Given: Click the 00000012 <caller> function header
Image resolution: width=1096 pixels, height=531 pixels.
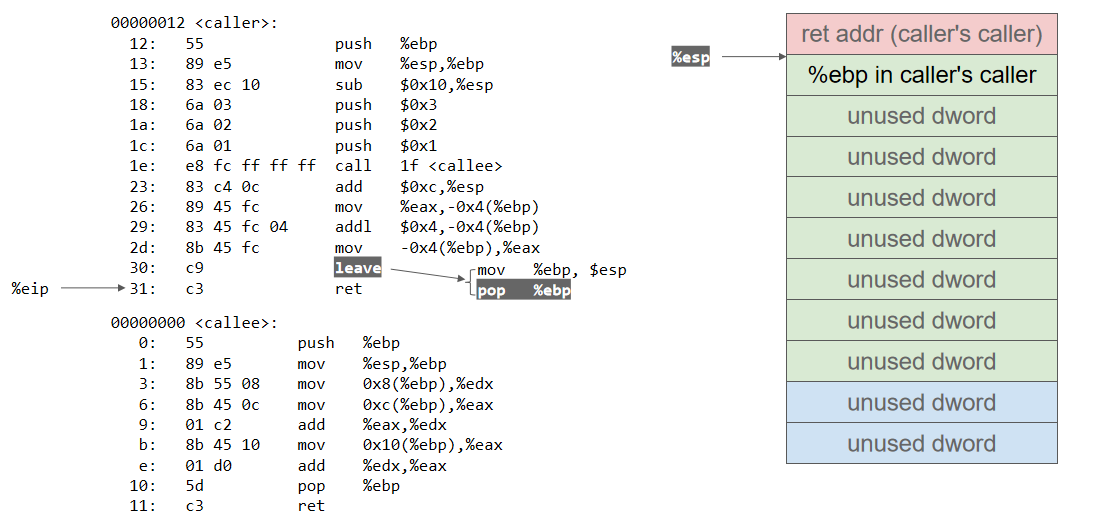Looking at the screenshot, I should click(194, 22).
